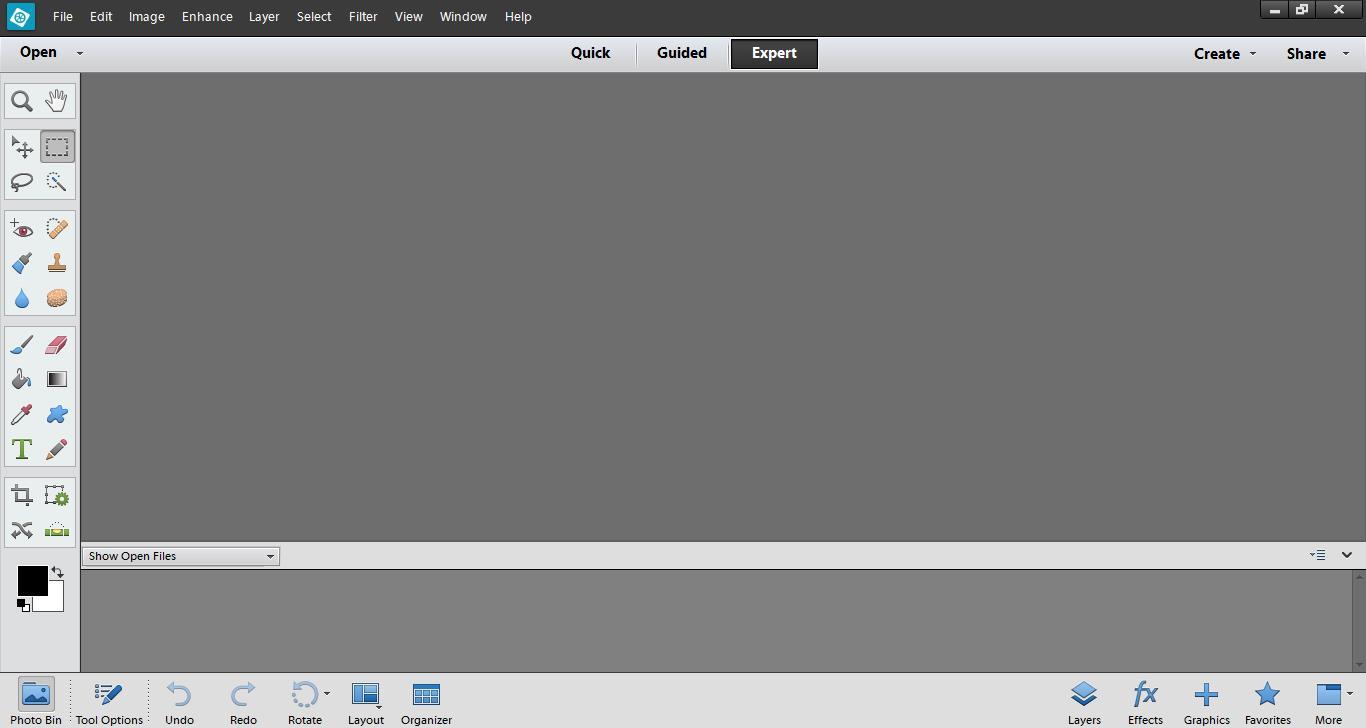Open the Enhance menu
Image resolution: width=1366 pixels, height=728 pixels.
coord(206,16)
